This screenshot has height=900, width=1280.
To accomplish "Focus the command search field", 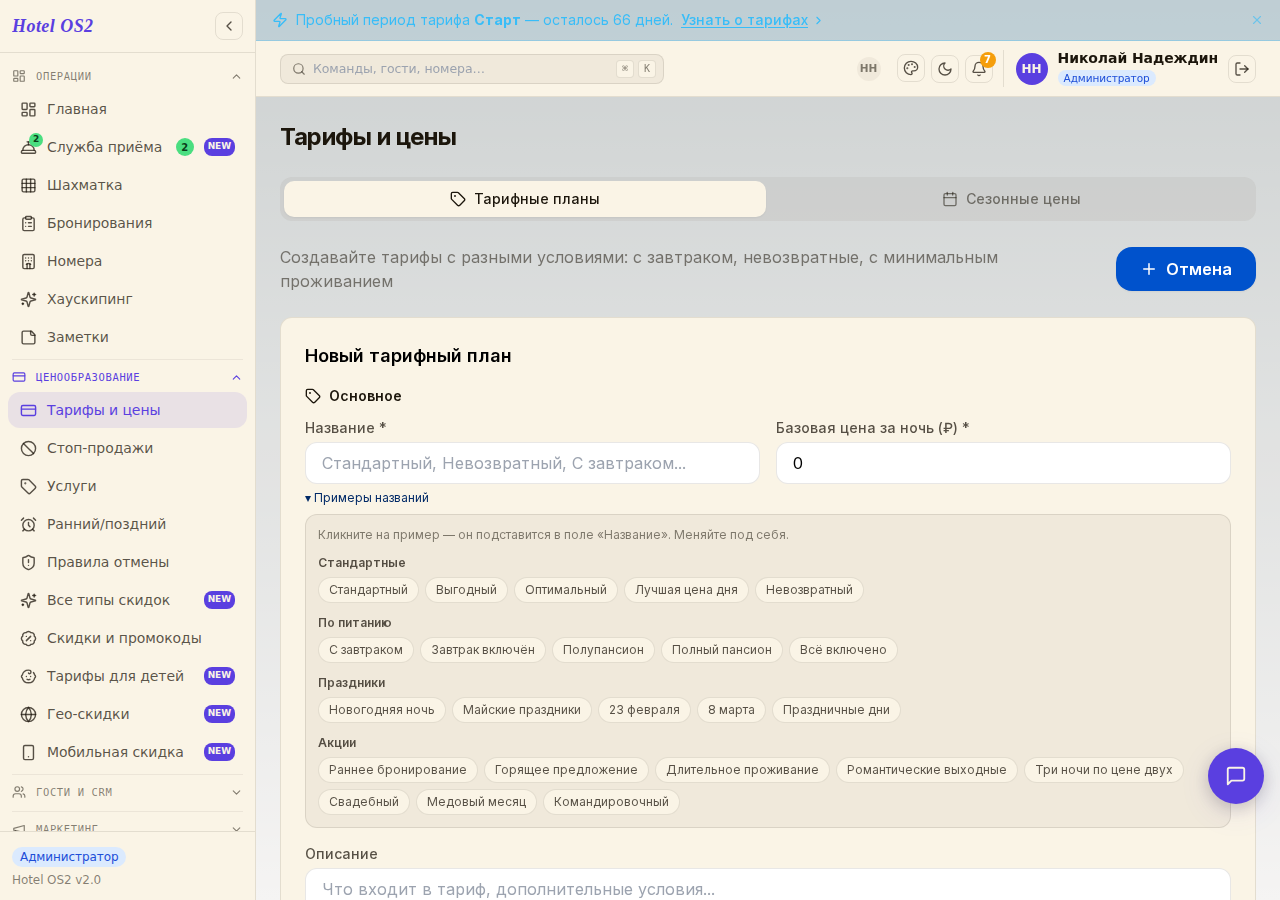I will (472, 69).
